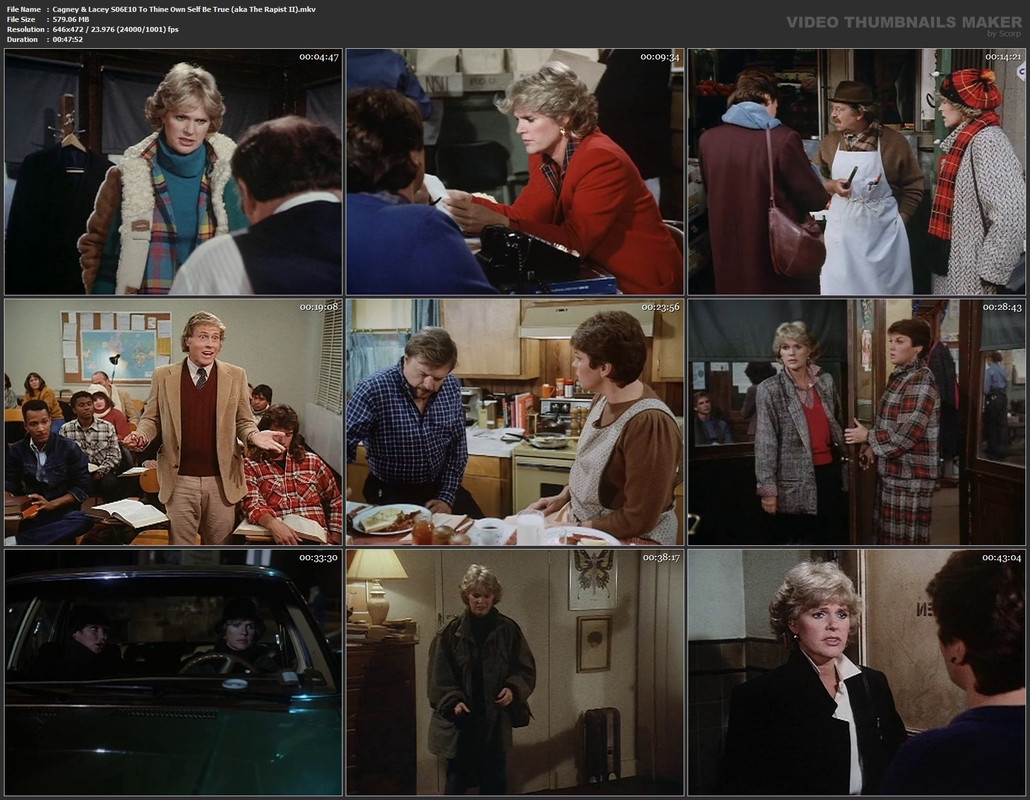Click the 00:14:21 timestamp label
Screen dimensions: 1030x800
(x=1002, y=57)
